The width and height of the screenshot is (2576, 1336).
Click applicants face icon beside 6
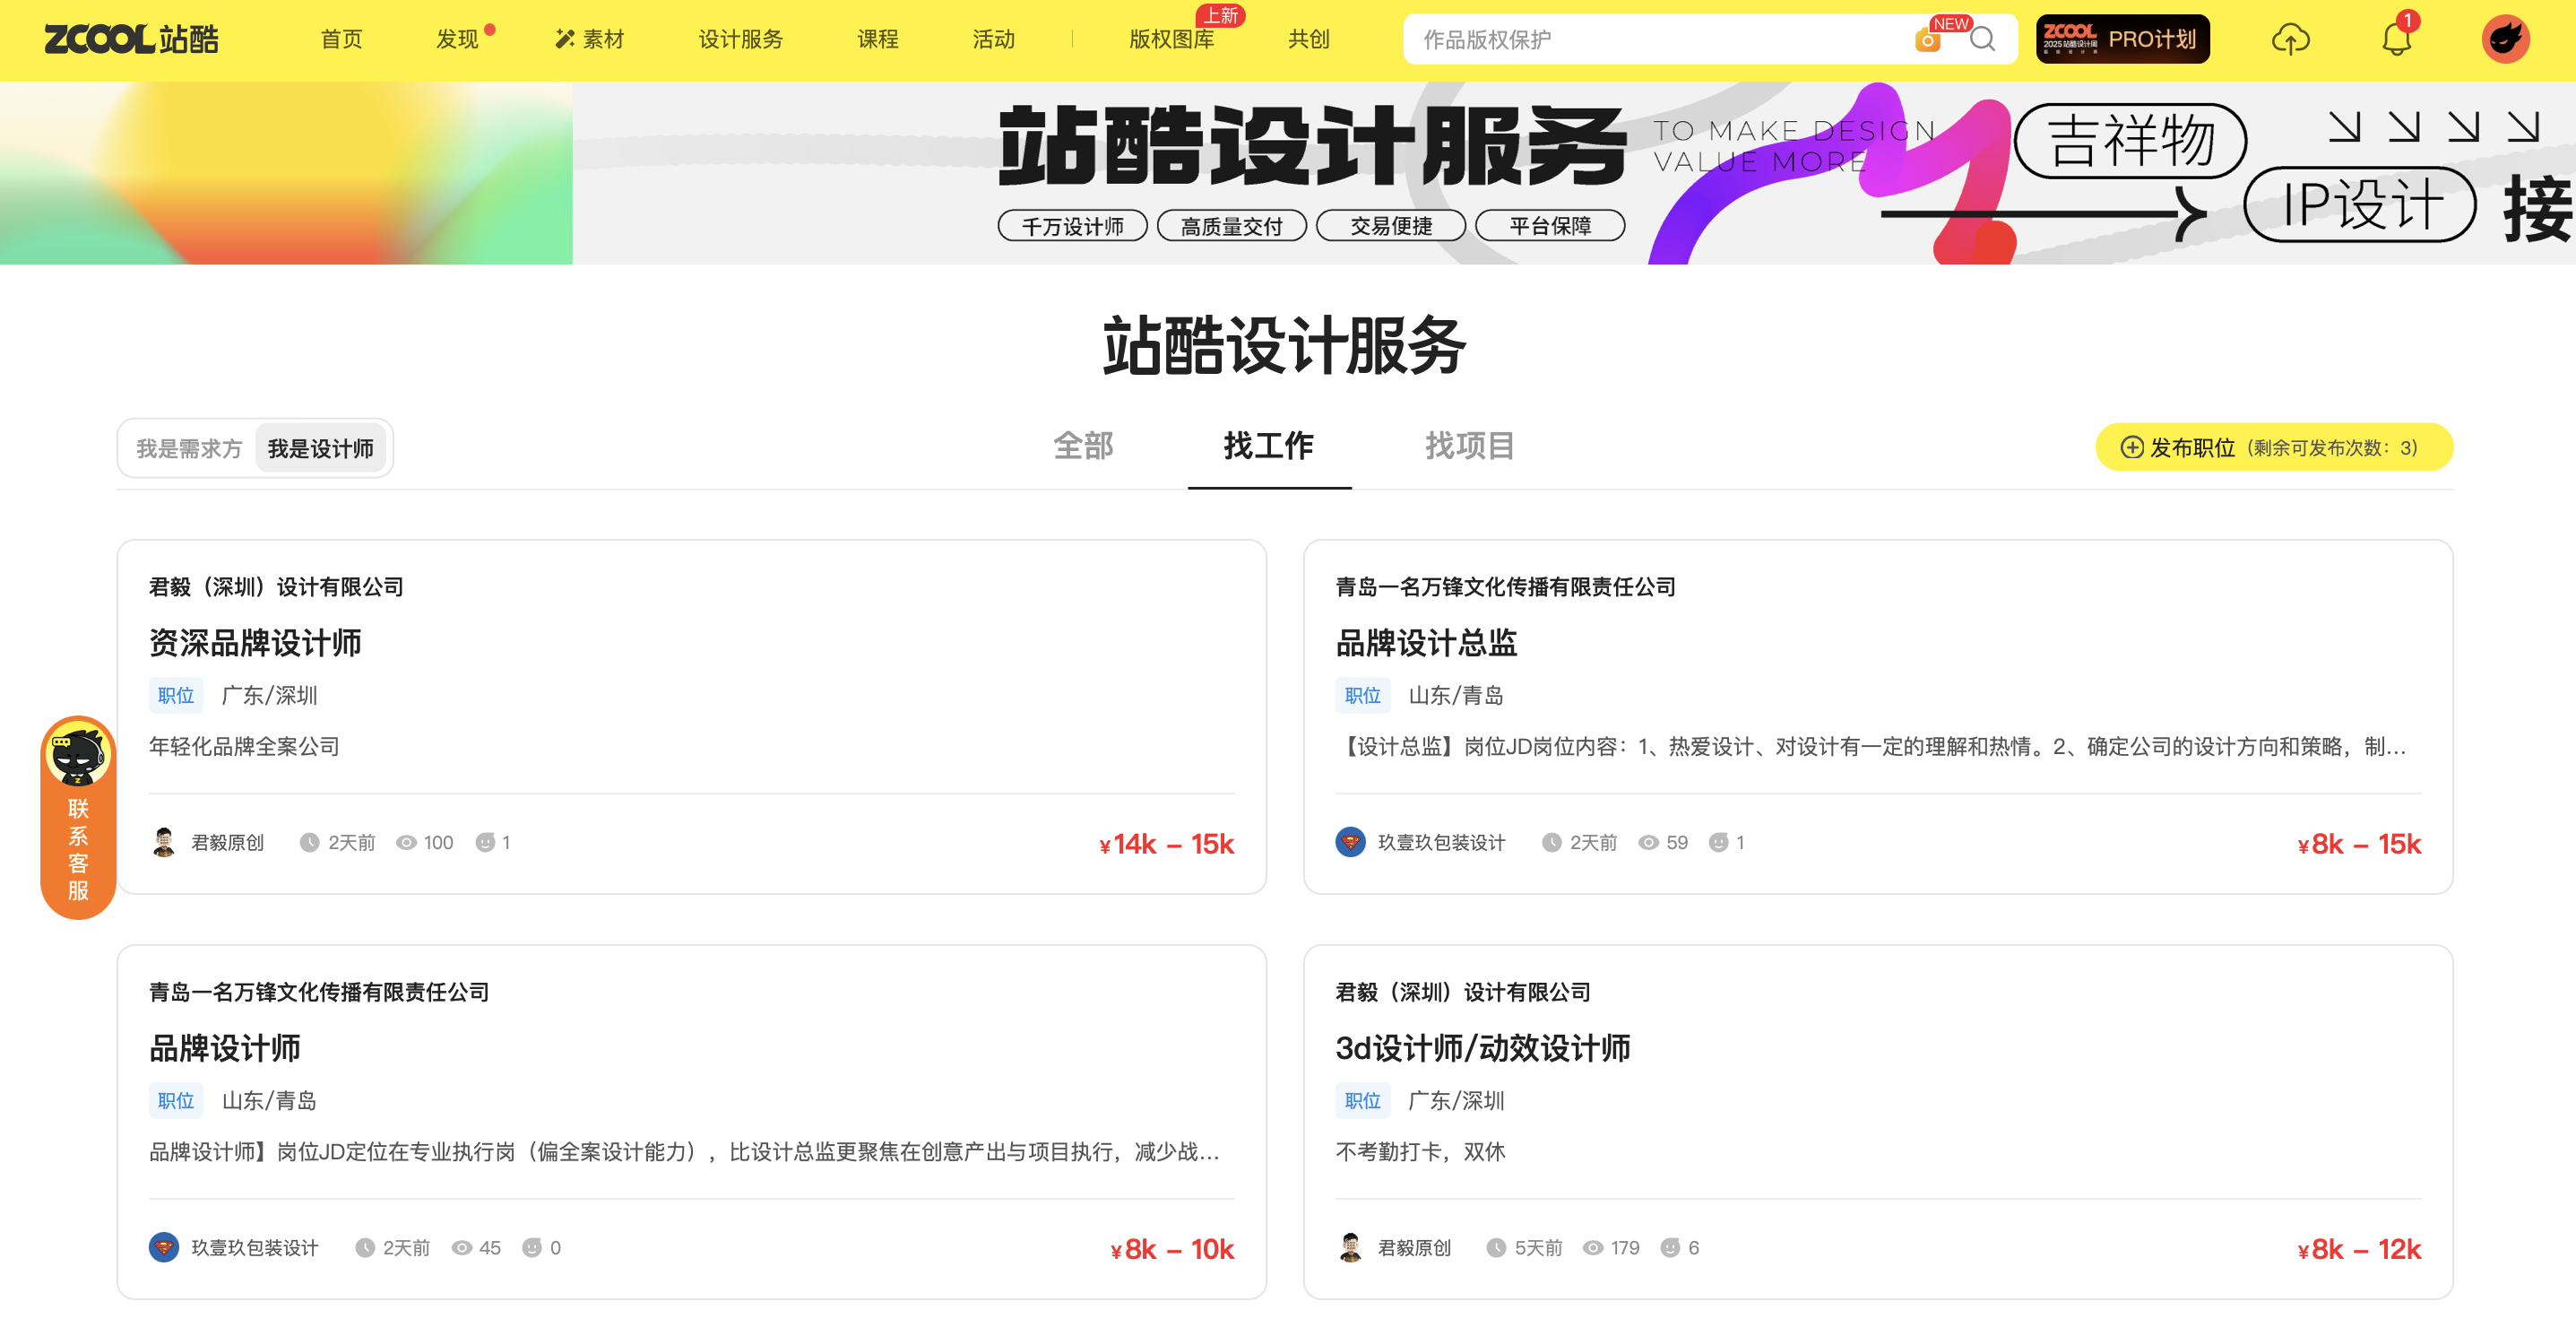(x=1670, y=1248)
